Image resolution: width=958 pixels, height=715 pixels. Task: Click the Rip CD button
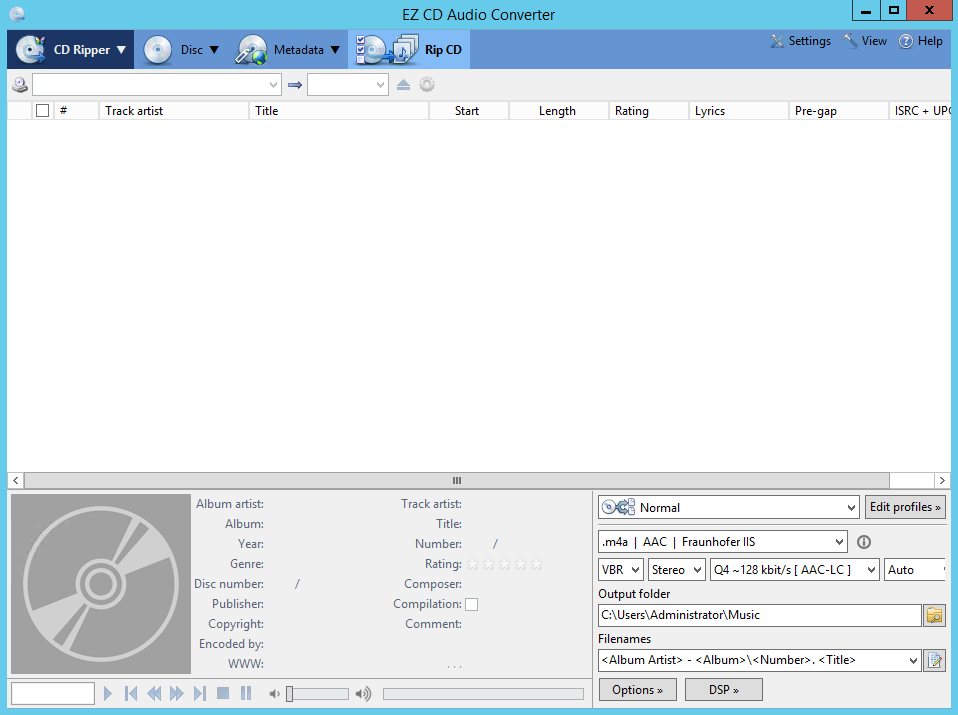click(x=409, y=50)
